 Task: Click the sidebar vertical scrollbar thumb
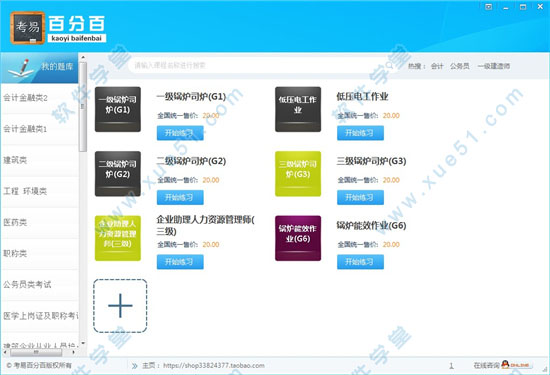(x=83, y=107)
